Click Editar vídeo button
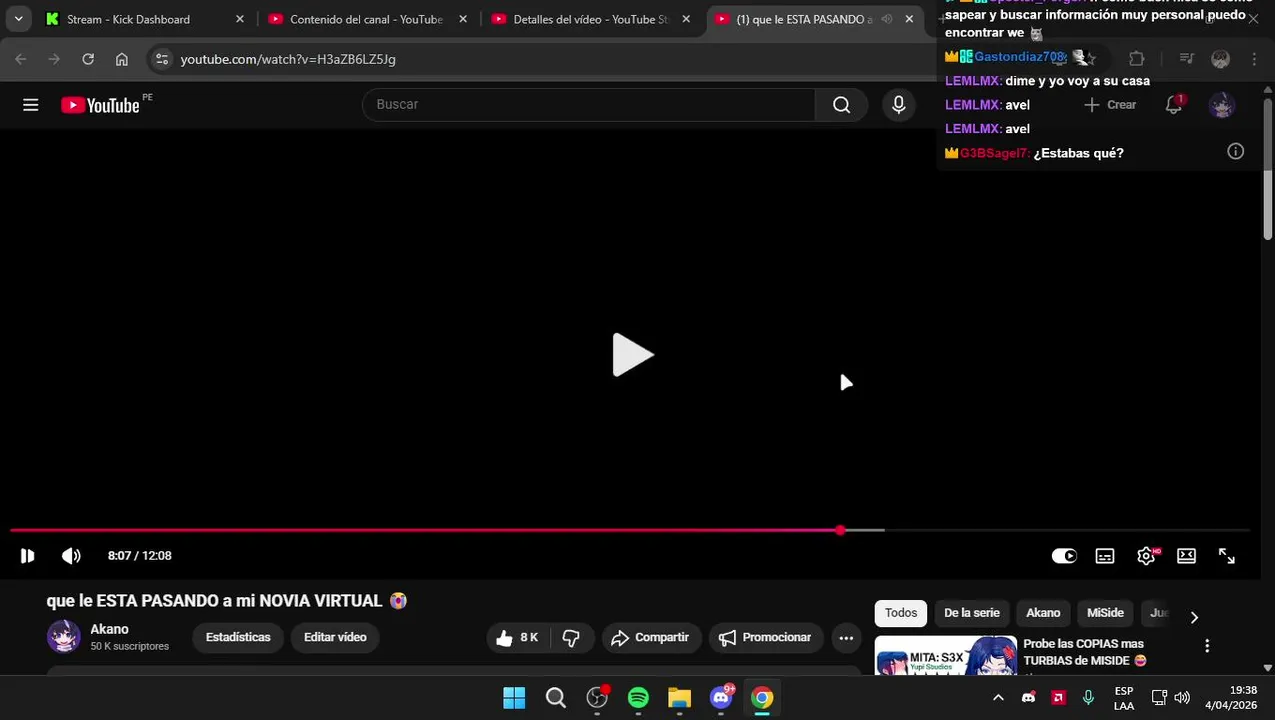The width and height of the screenshot is (1275, 720). (x=335, y=638)
